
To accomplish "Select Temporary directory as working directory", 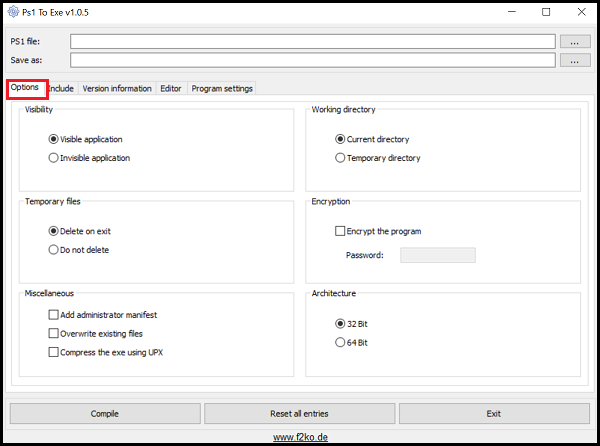I will tap(341, 158).
